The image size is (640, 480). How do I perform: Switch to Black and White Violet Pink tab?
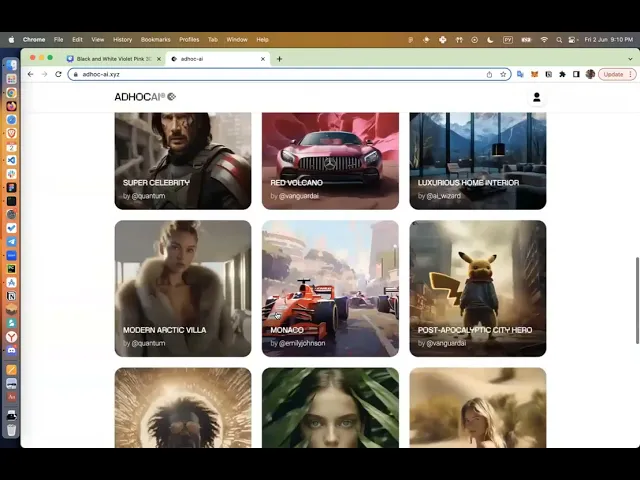[x=113, y=59]
